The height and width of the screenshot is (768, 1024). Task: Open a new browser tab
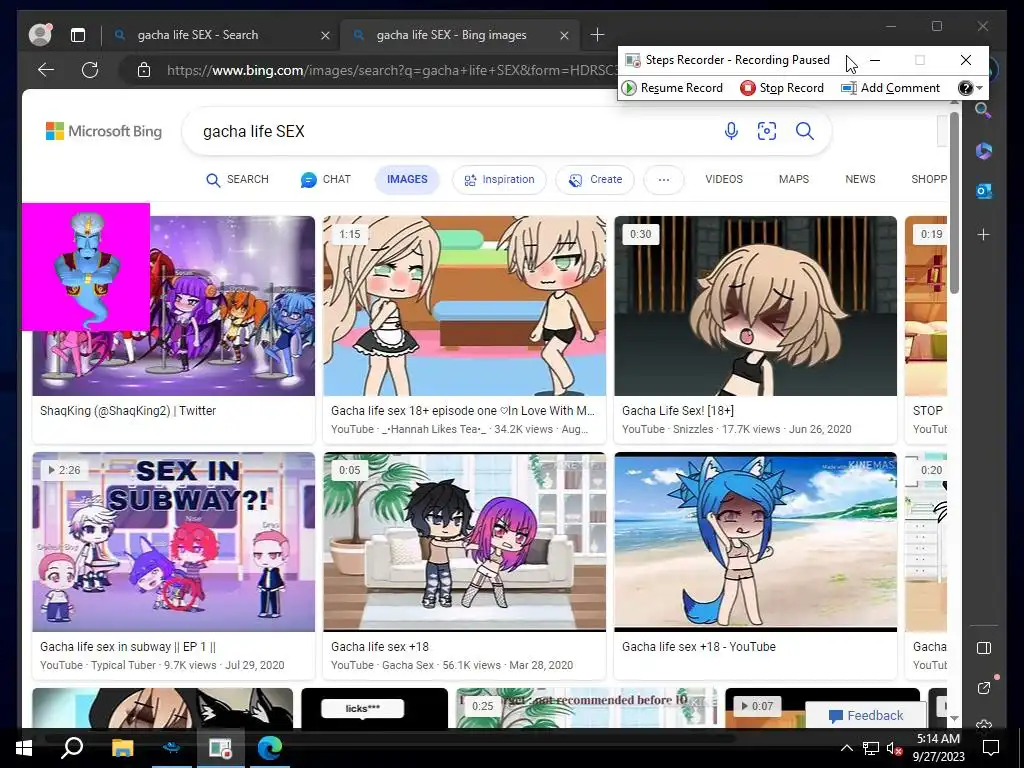pos(597,35)
